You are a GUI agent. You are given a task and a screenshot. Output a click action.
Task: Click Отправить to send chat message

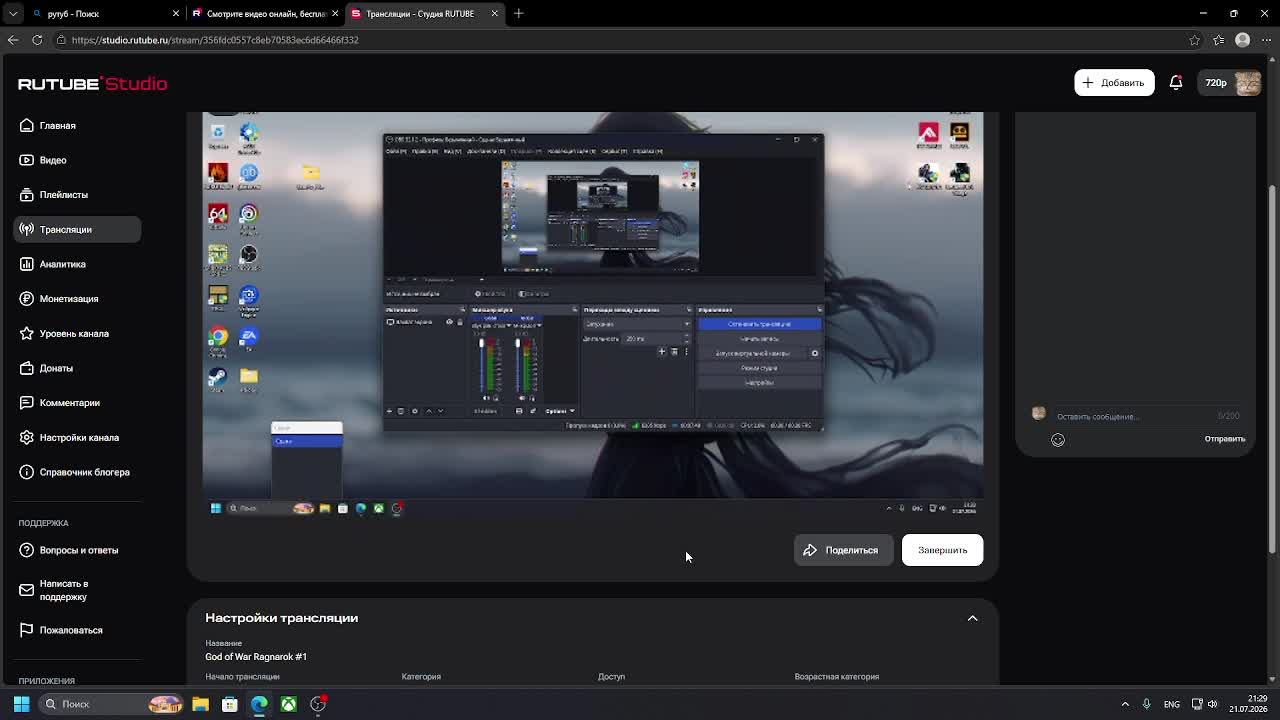(1224, 439)
